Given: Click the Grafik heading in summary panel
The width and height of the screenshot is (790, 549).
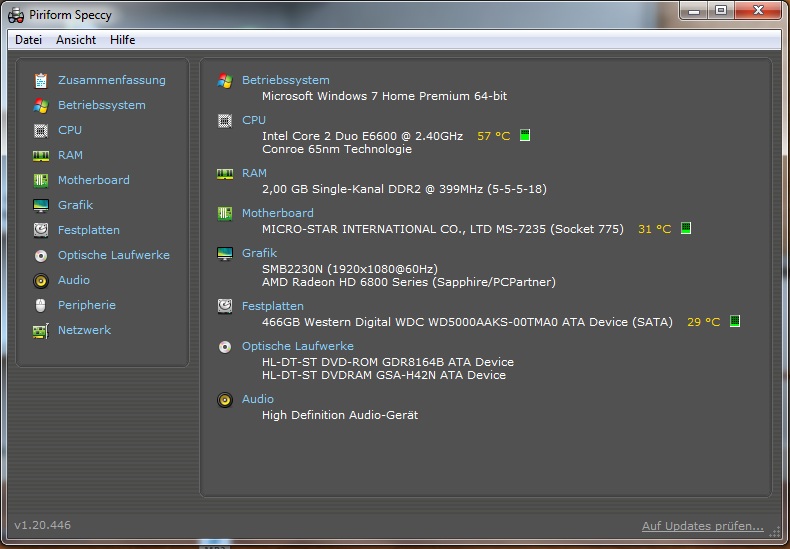Looking at the screenshot, I should click(259, 253).
